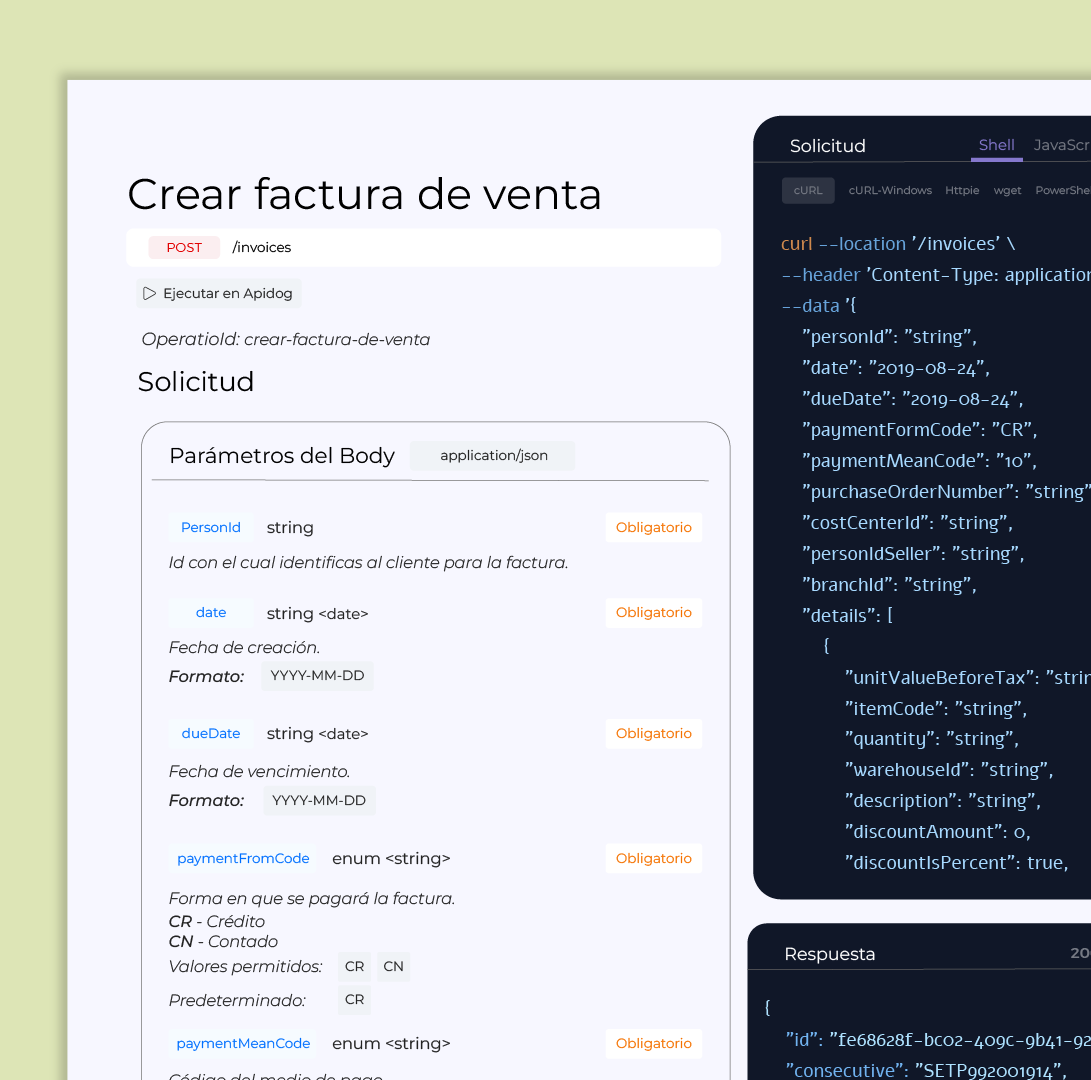Click YYYY-MM-DD format tag under Fecha de vencimiento
Screen dimensions: 1091x1080
click(319, 800)
